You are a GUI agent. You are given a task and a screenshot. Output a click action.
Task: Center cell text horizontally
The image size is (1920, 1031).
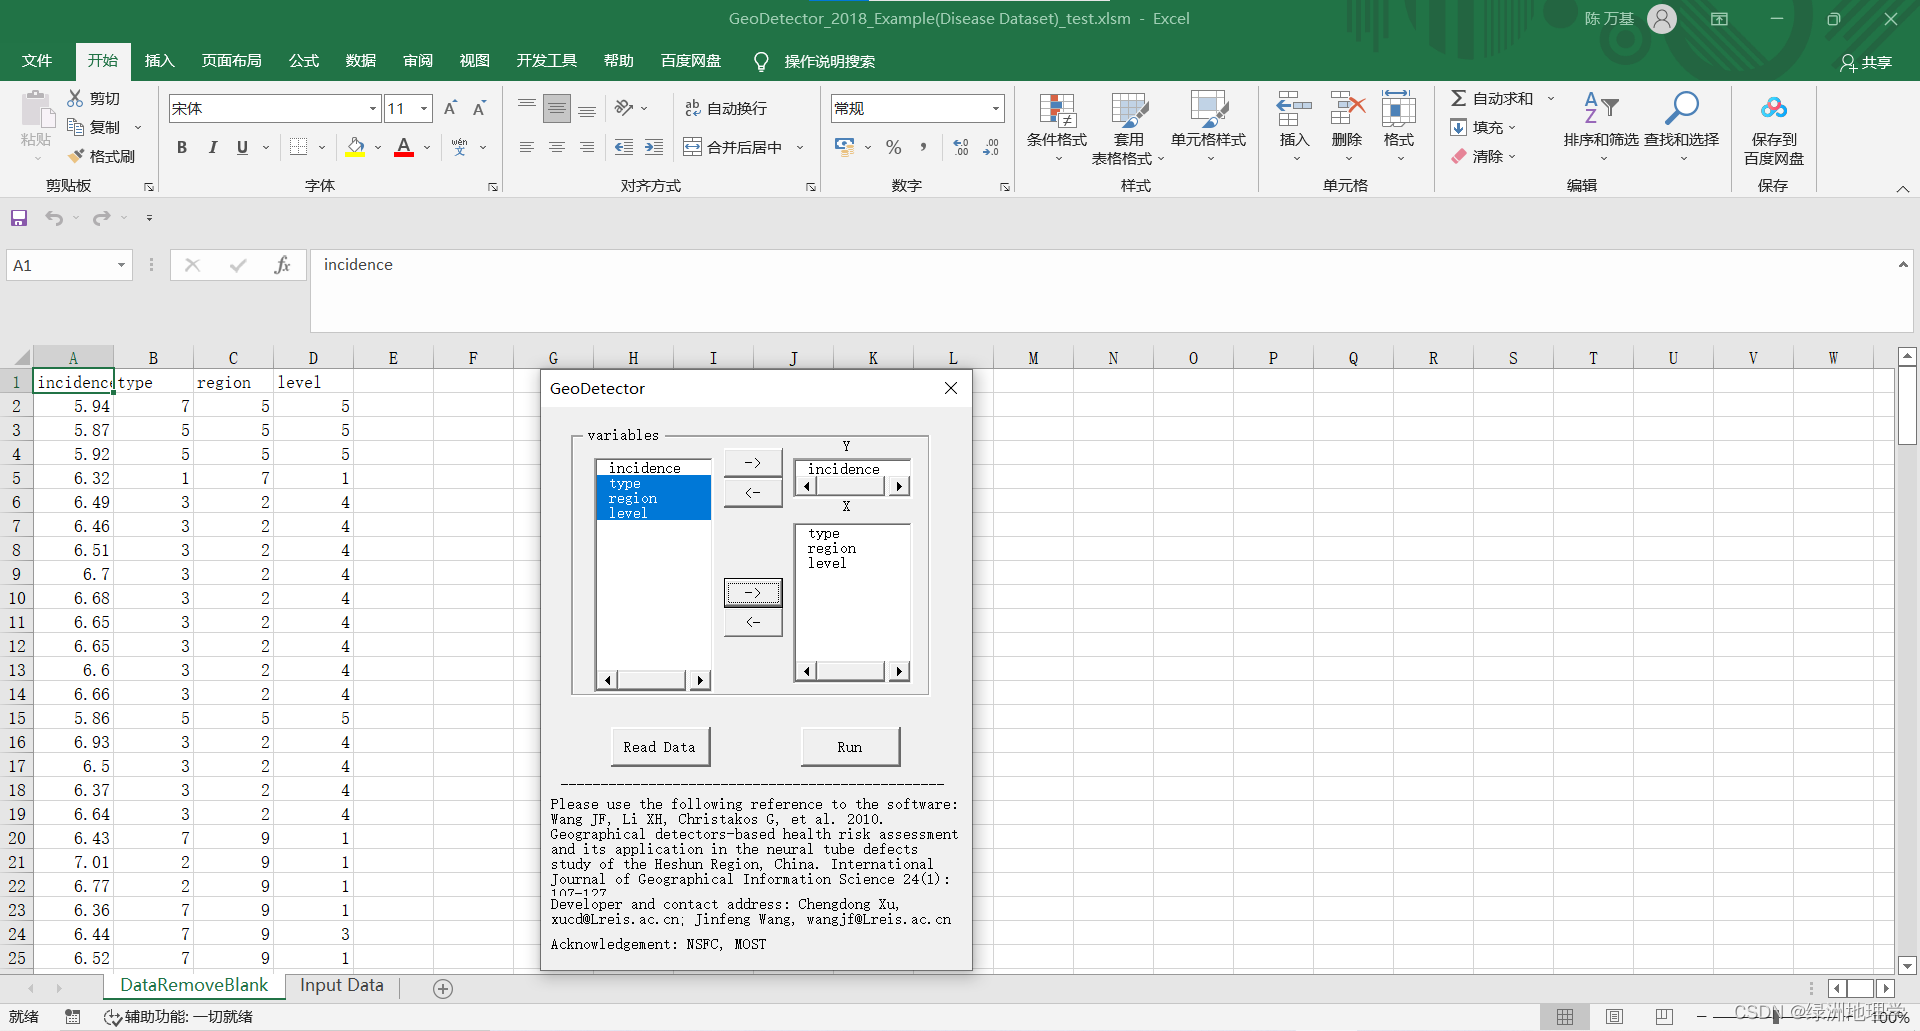pyautogui.click(x=557, y=147)
